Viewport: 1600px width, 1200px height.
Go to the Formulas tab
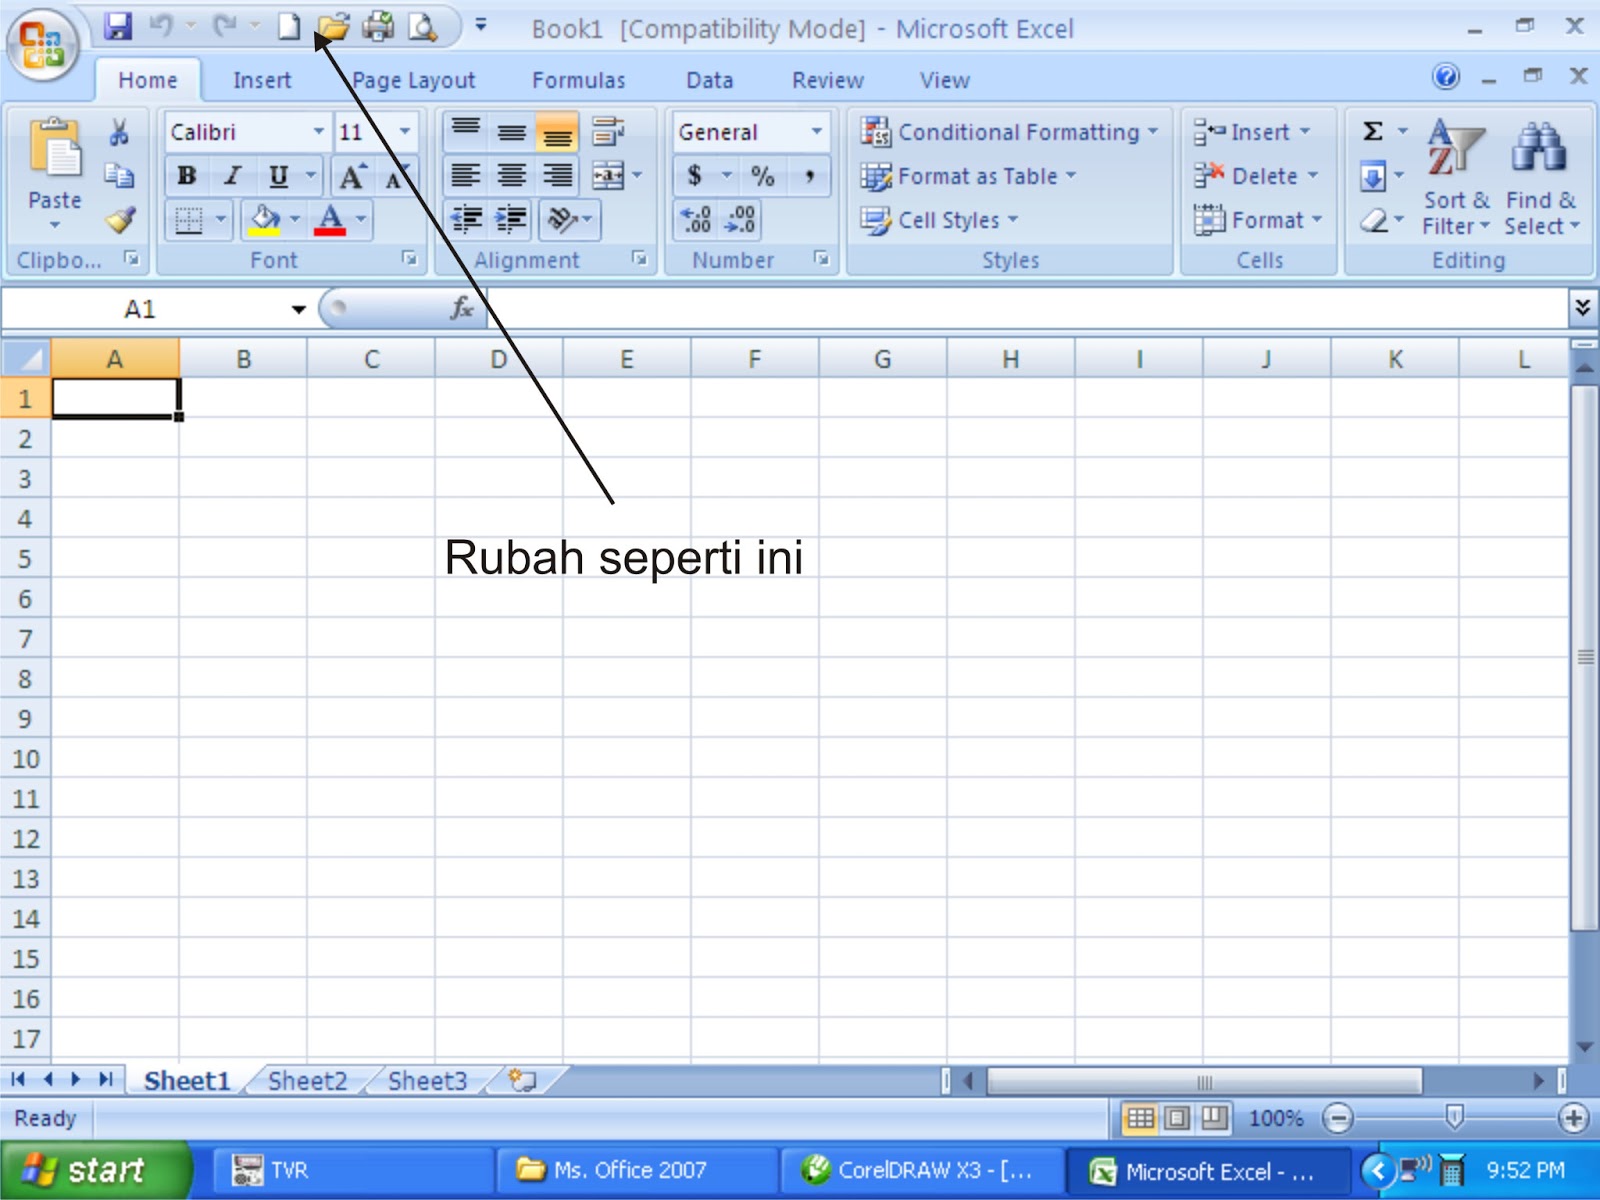point(578,80)
